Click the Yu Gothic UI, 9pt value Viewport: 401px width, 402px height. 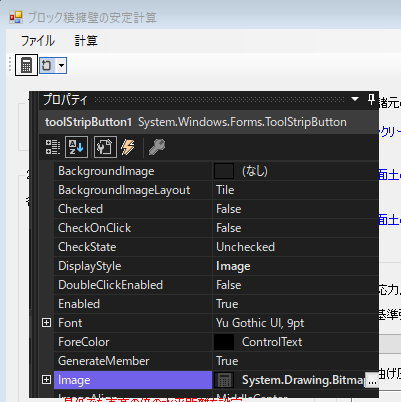pos(260,323)
